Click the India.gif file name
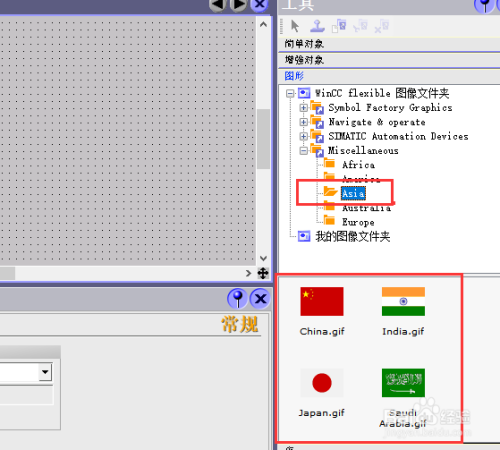The image size is (500, 450). (403, 331)
